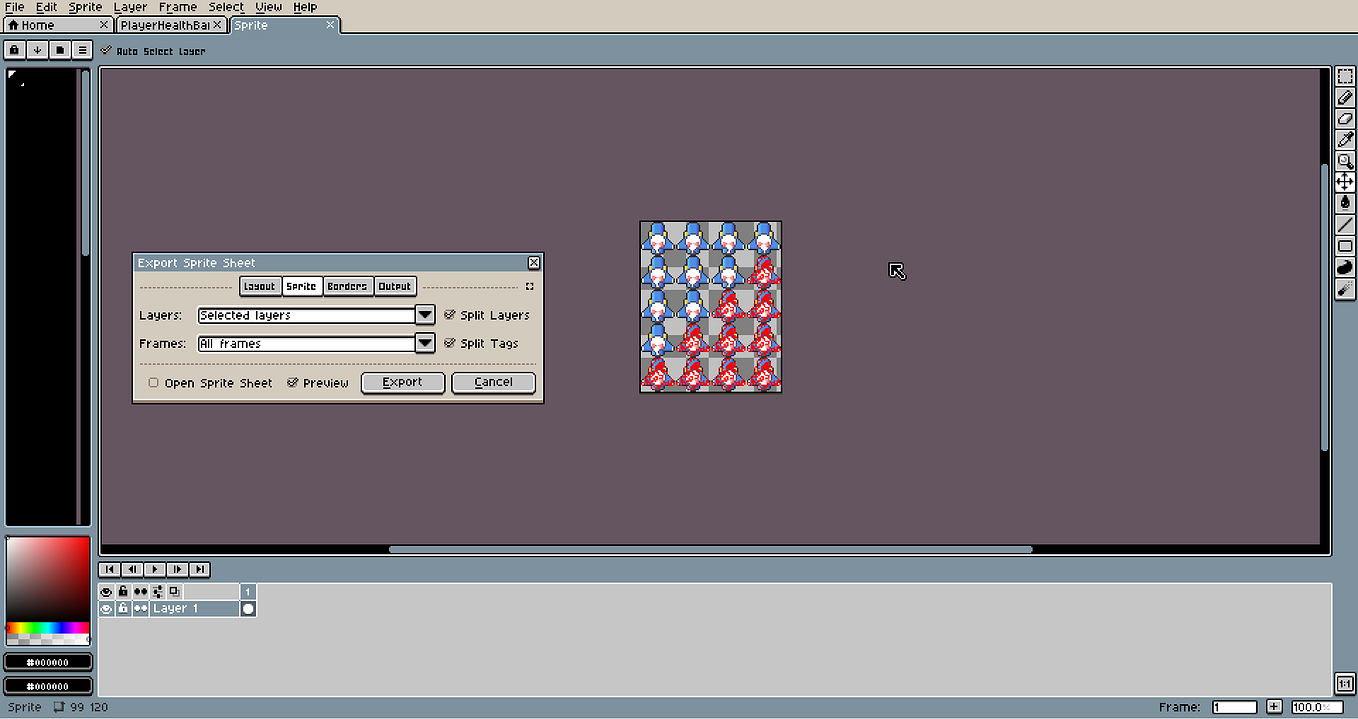1358x719 pixels.
Task: Expand the Sprite options menu icon
Action: click(x=82, y=49)
